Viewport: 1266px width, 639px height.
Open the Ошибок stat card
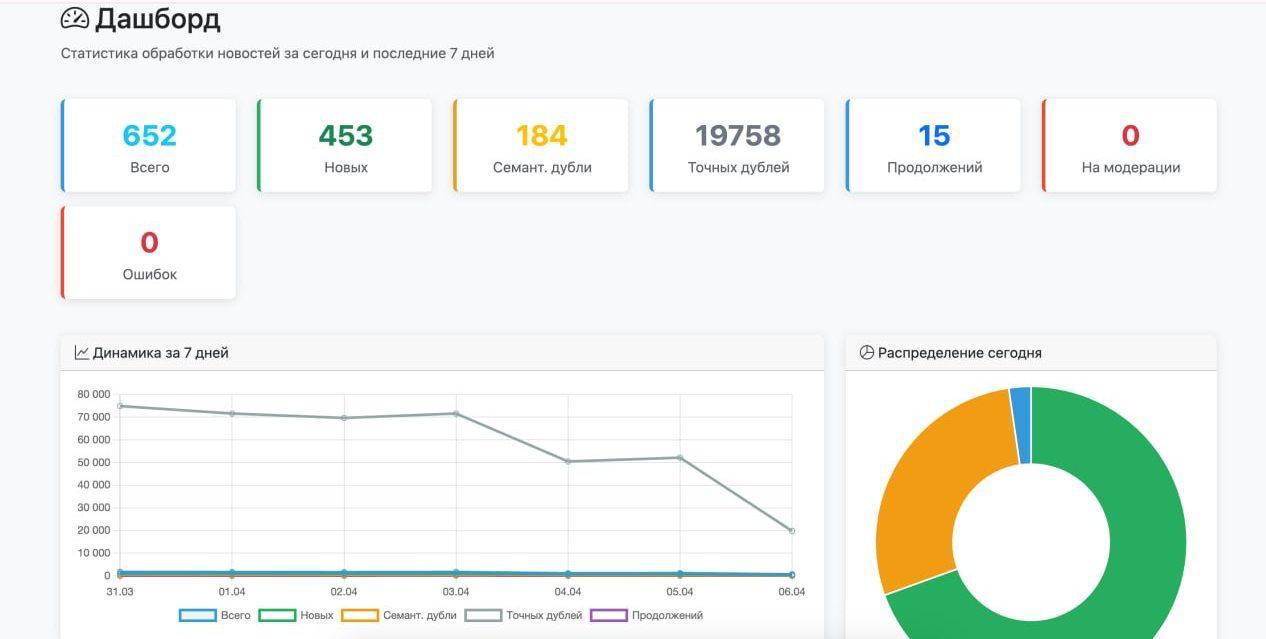149,253
